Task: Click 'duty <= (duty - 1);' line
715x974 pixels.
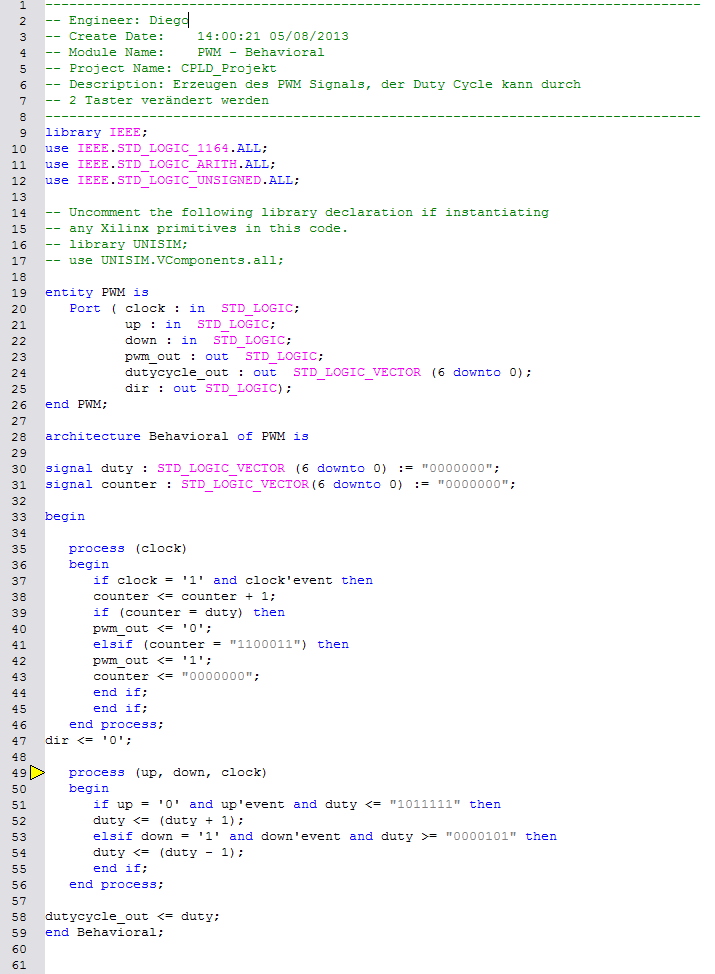Action: [168, 853]
